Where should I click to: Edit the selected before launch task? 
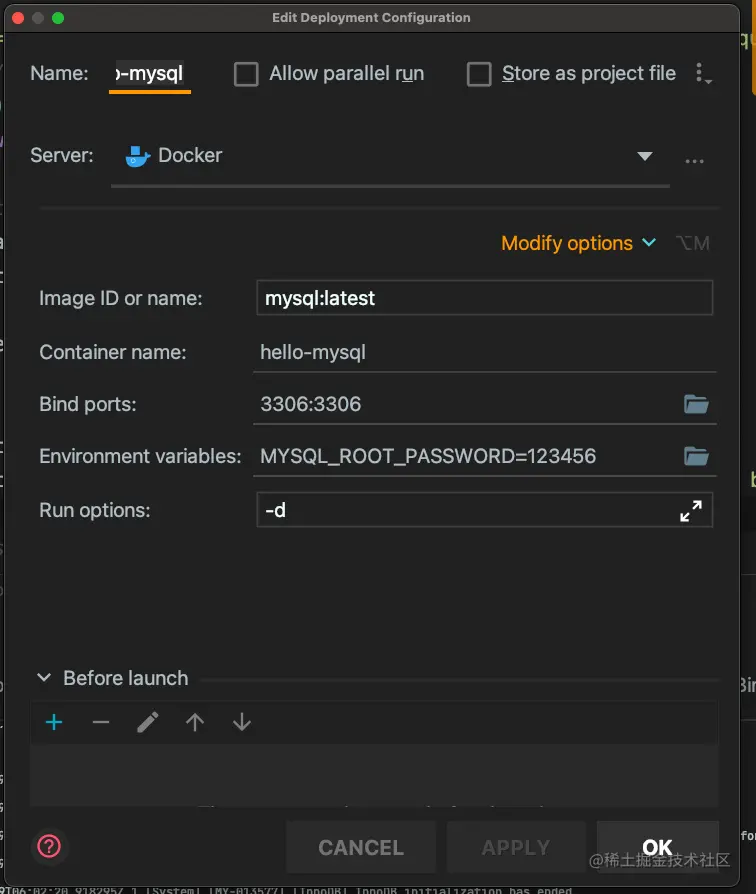point(148,722)
